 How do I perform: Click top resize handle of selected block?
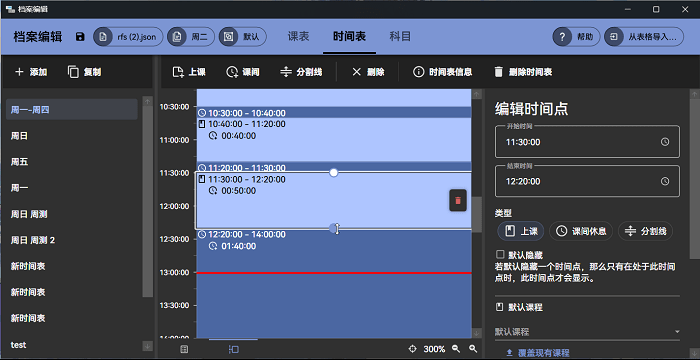pos(333,172)
